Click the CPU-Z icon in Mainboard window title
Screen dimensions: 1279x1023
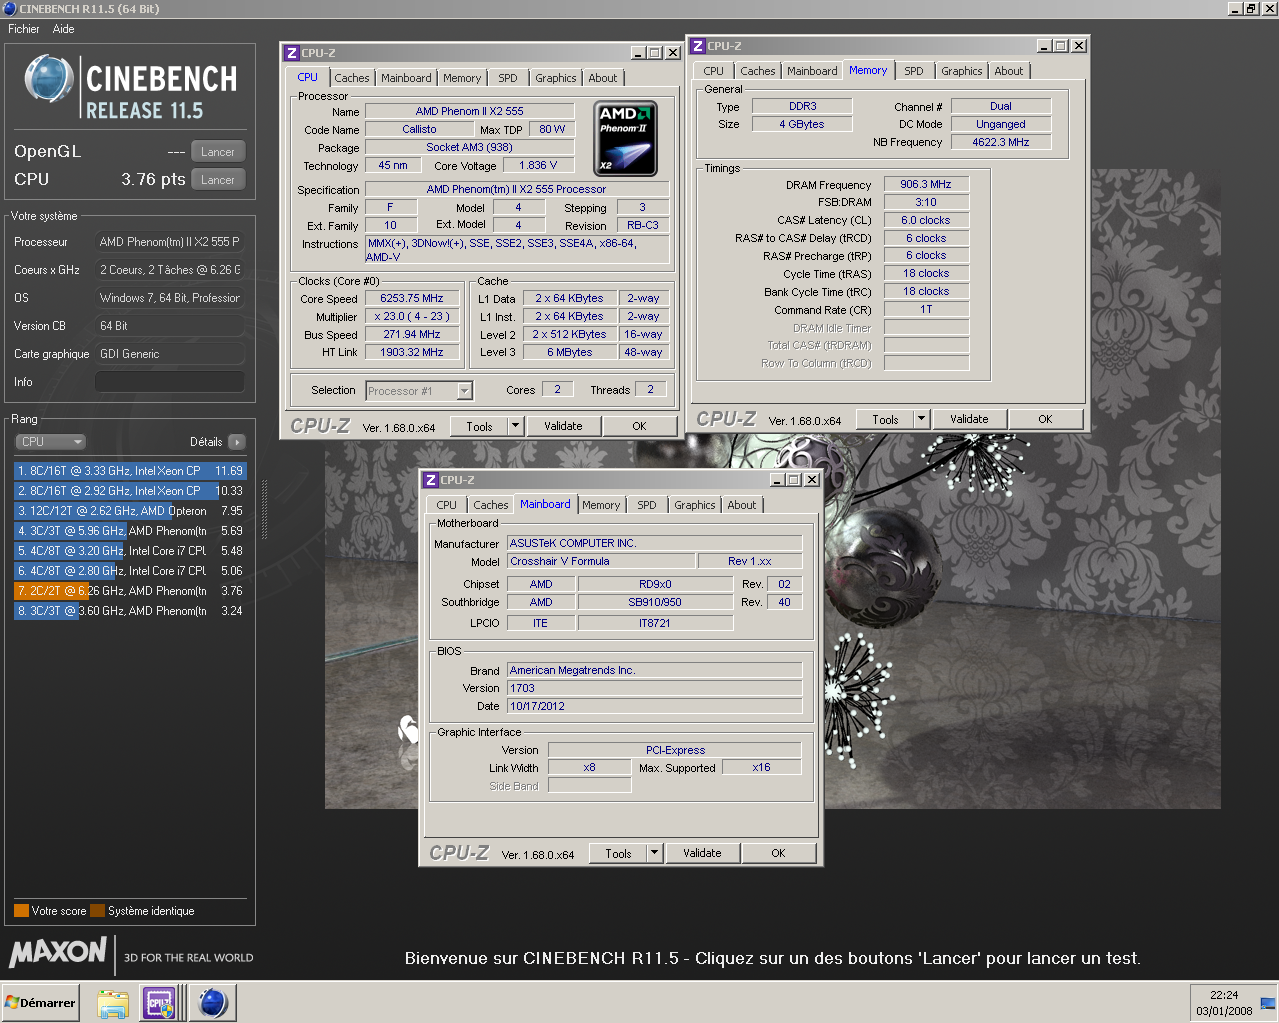coord(431,480)
